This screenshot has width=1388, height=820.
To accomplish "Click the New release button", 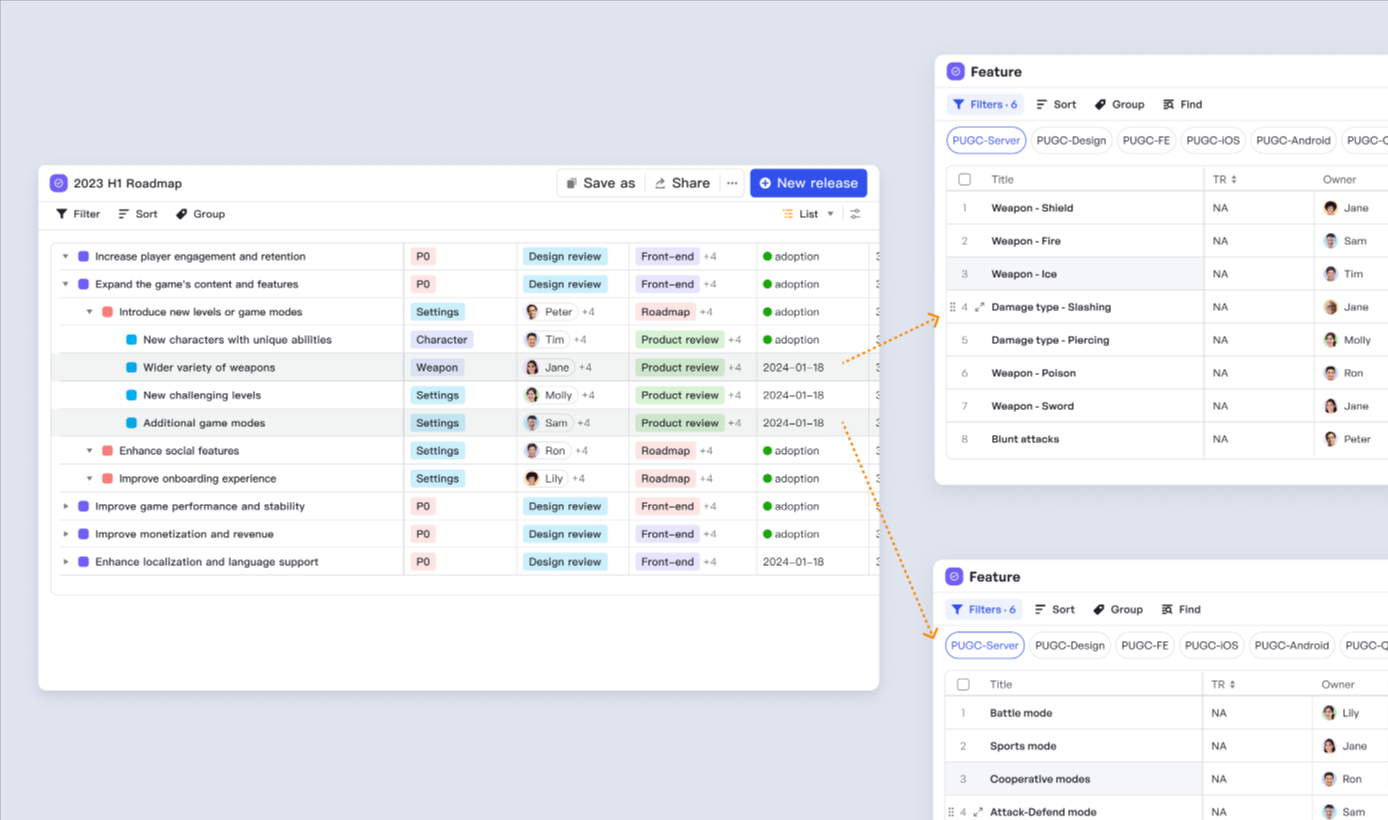I will click(808, 183).
